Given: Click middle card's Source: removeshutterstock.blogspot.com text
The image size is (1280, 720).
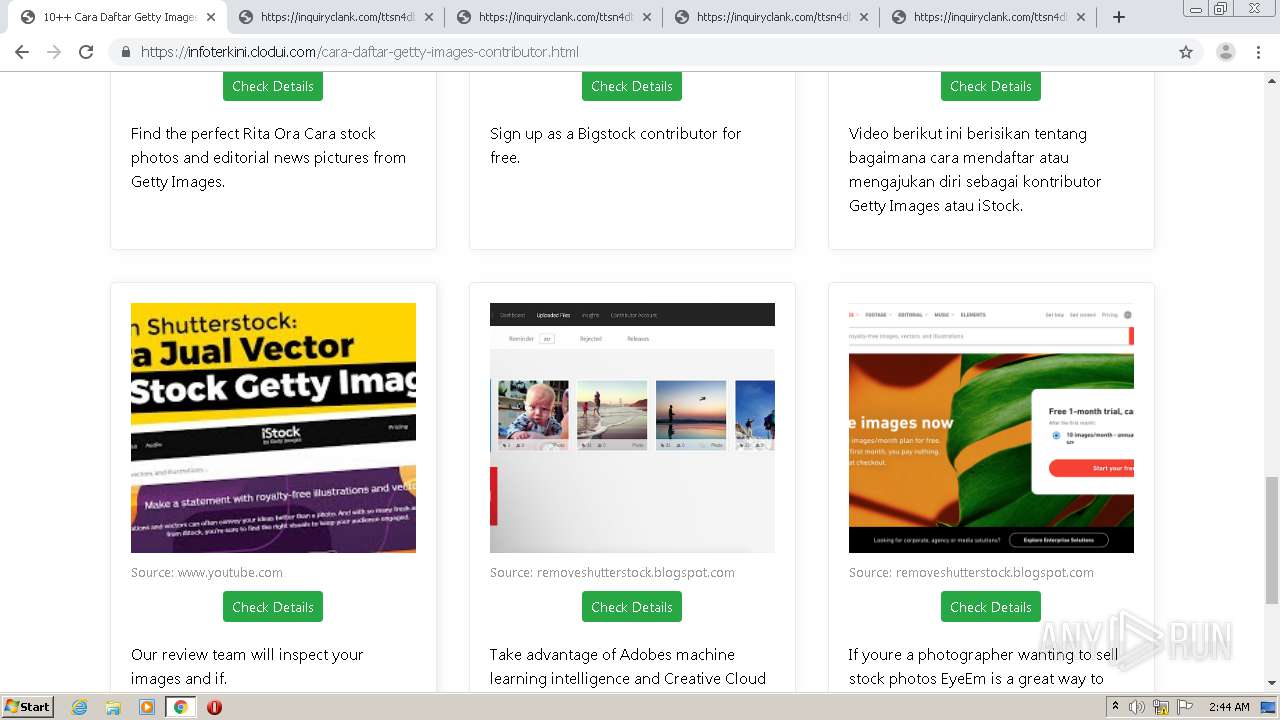Looking at the screenshot, I should (612, 573).
